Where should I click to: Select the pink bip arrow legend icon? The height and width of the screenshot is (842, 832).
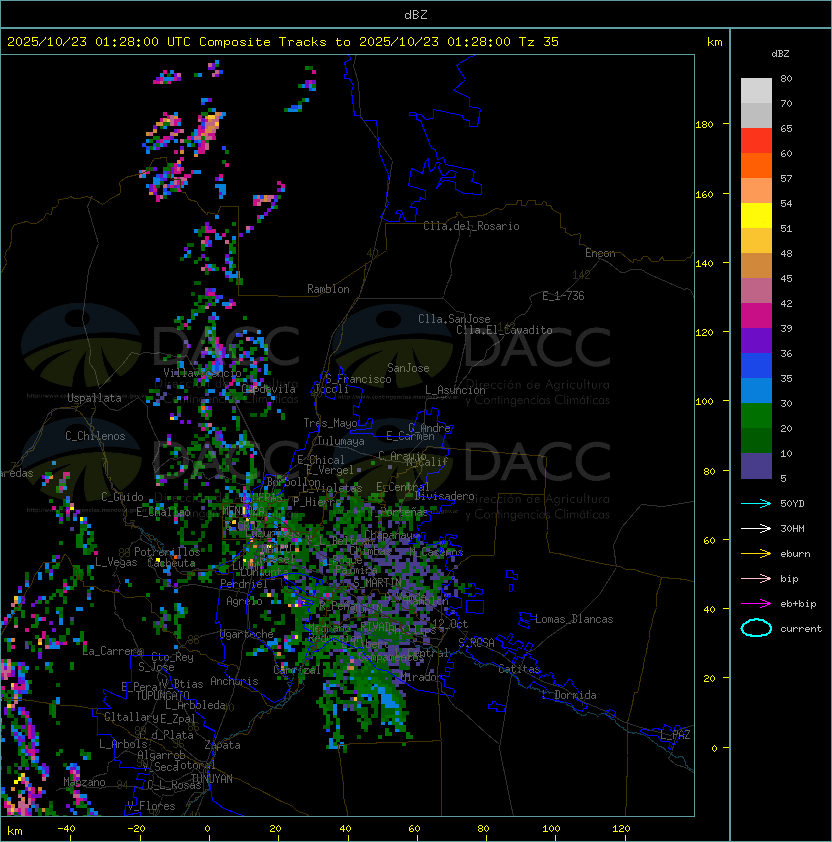point(756,578)
